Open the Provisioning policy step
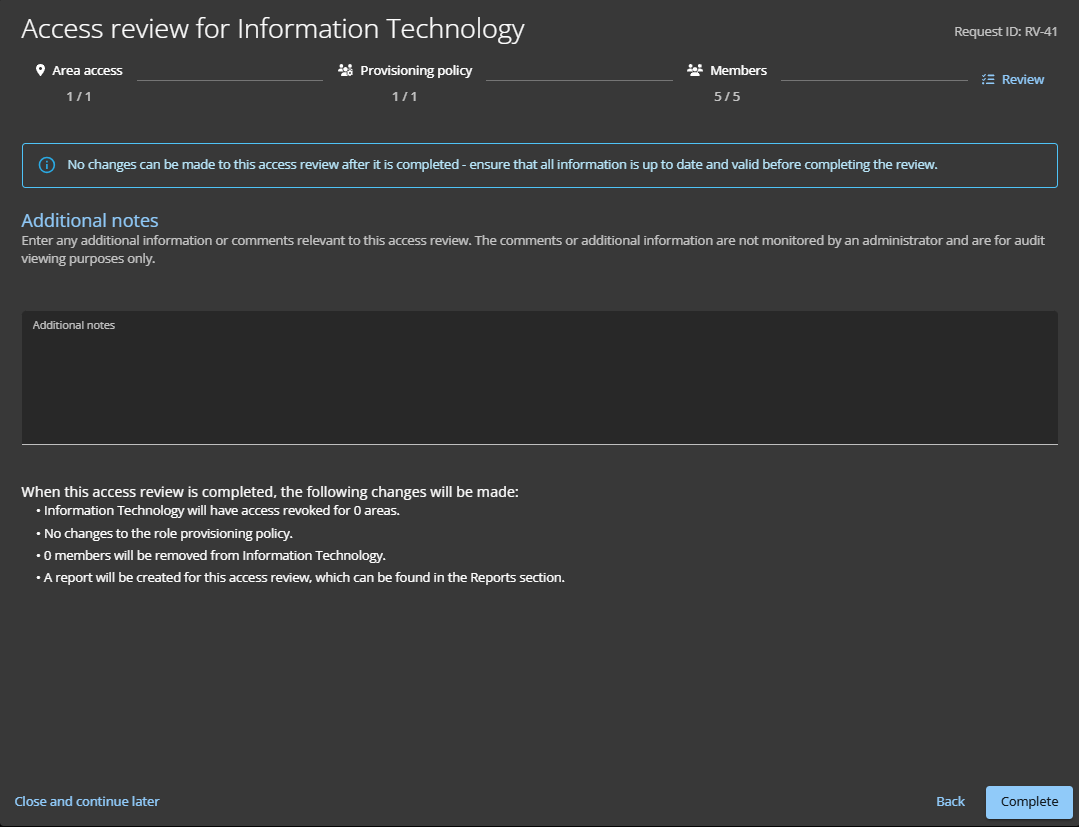The image size is (1079, 827). click(416, 71)
